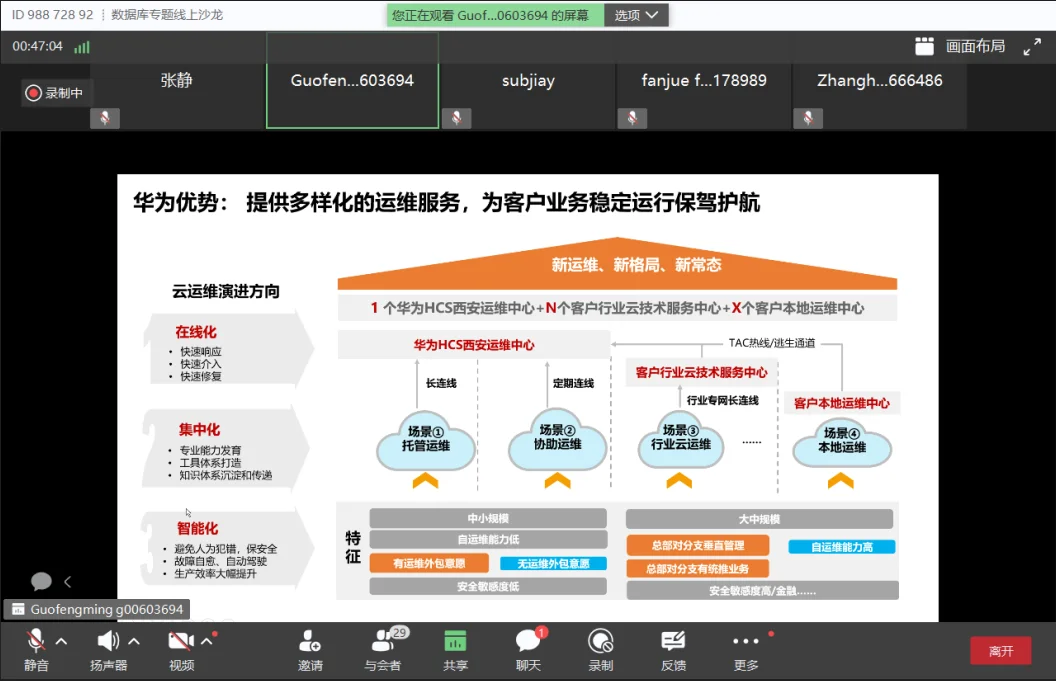
Task: Toggle the 扬声器 speaker button
Action: pos(108,642)
